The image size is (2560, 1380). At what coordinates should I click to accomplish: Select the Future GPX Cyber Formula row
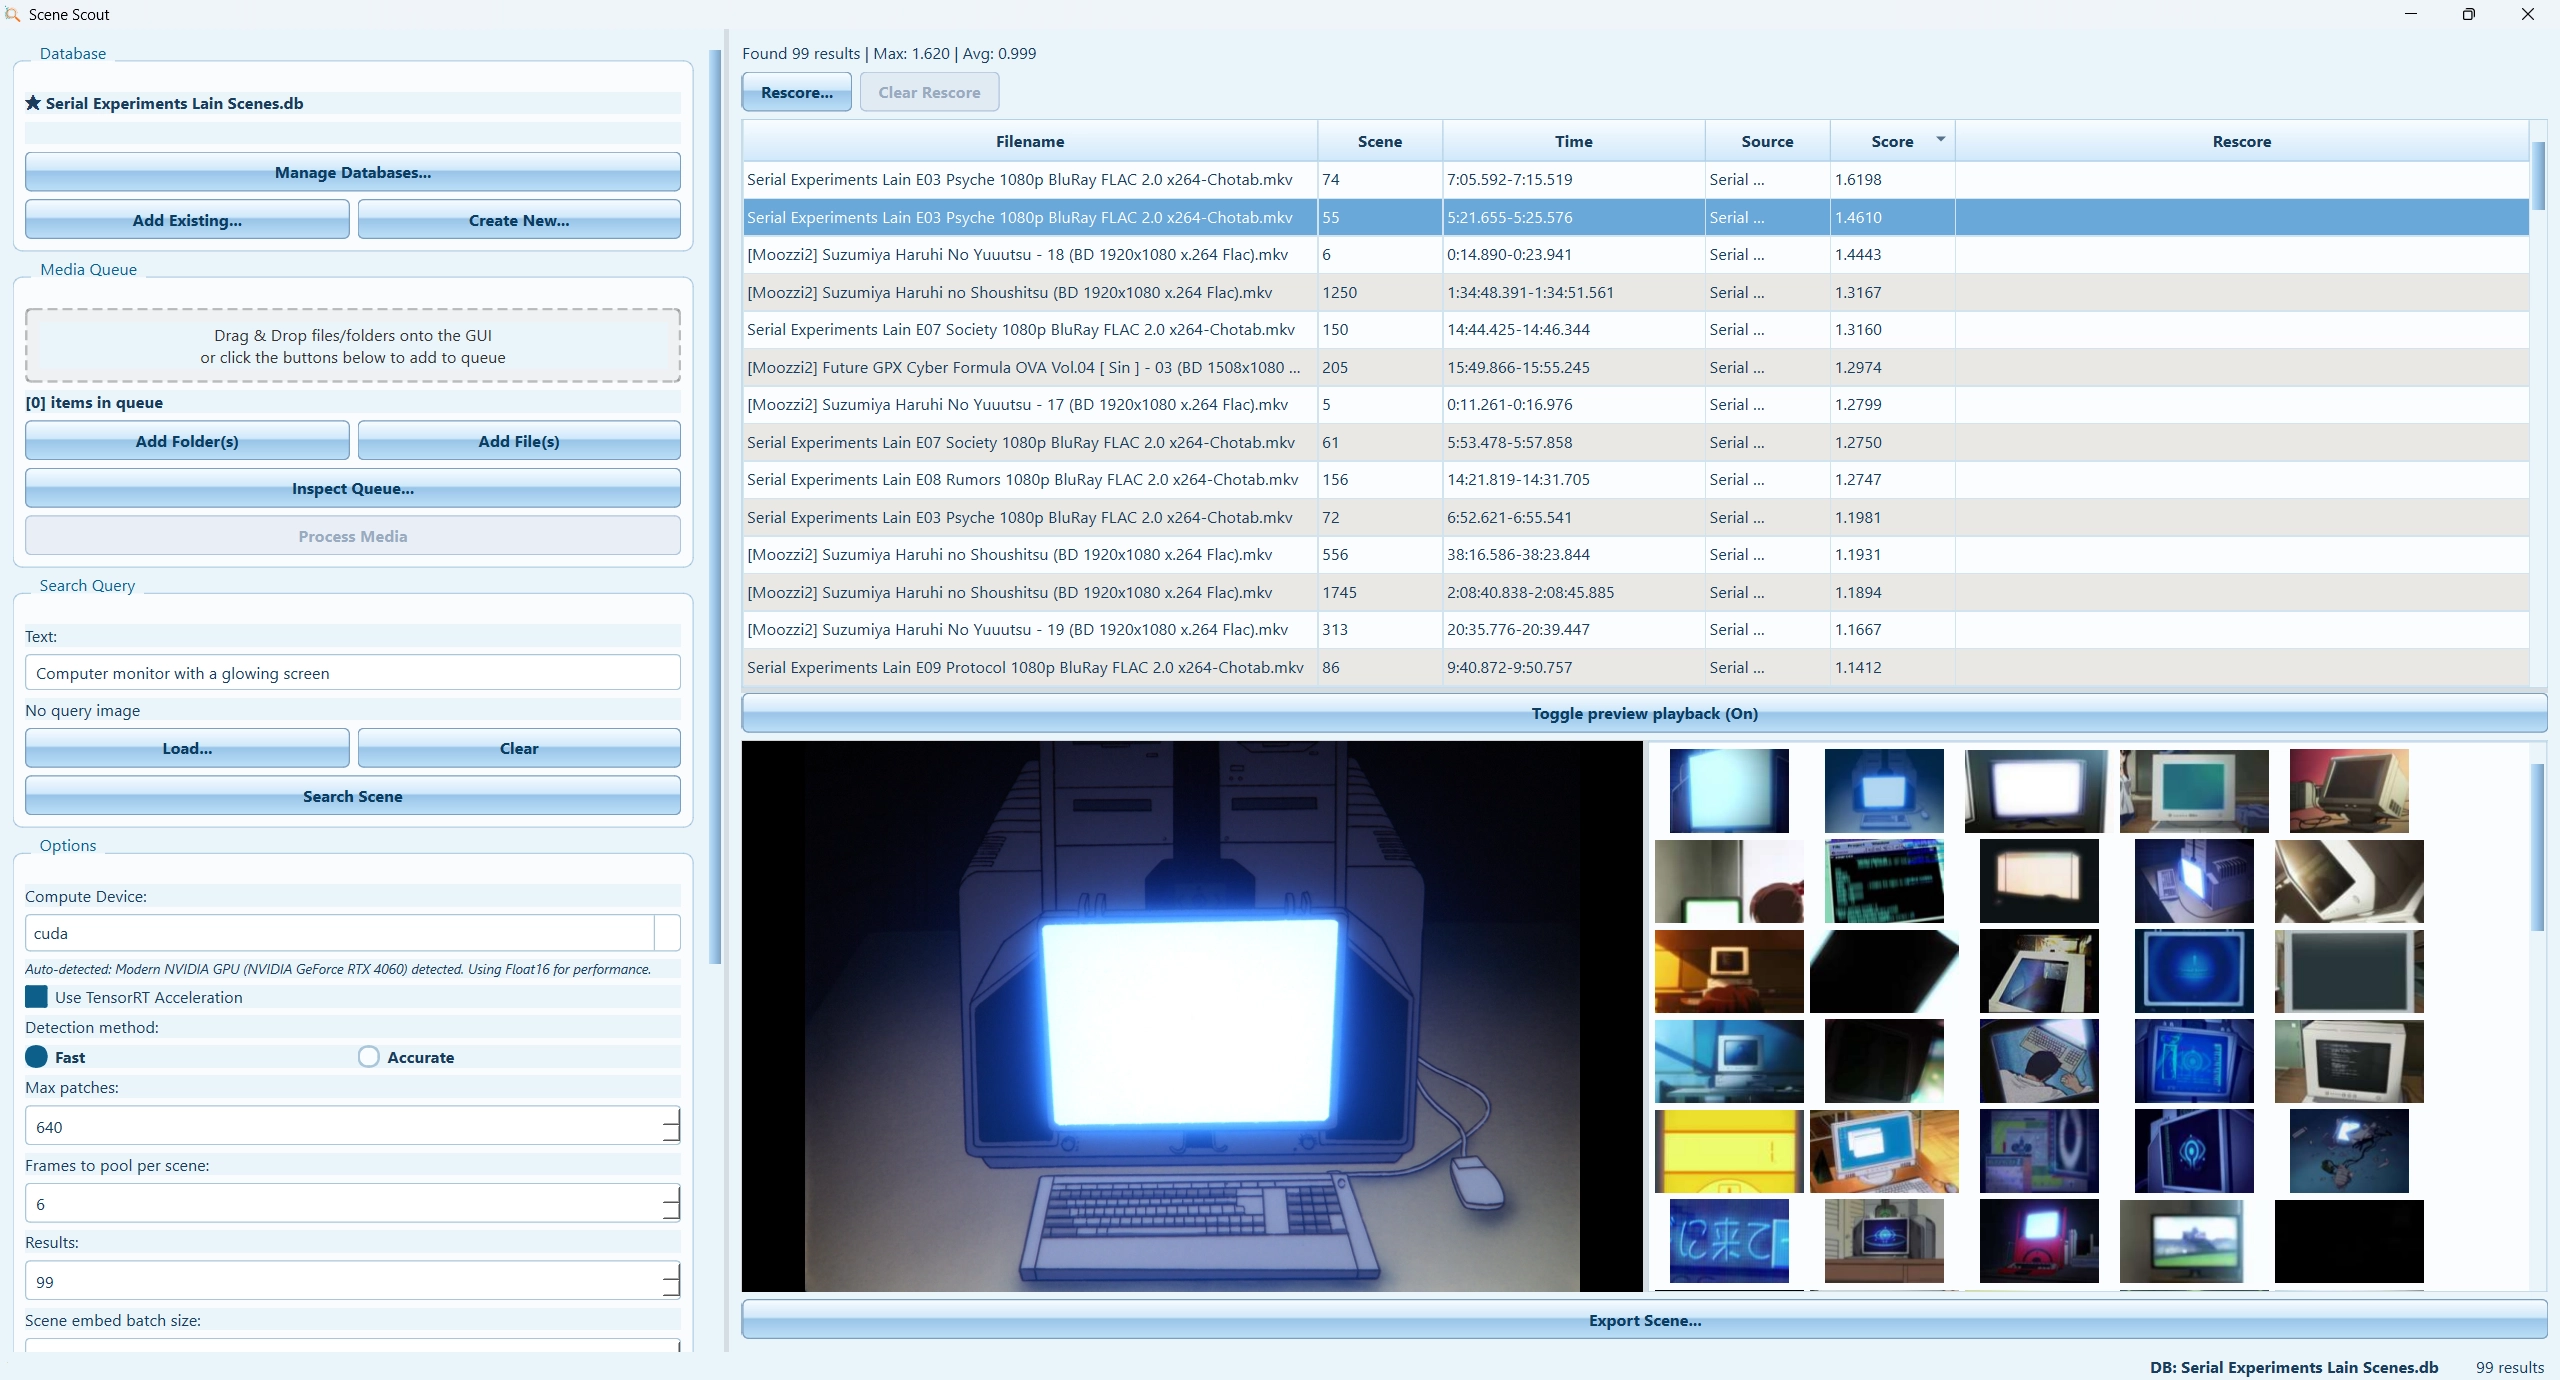pos(1636,367)
